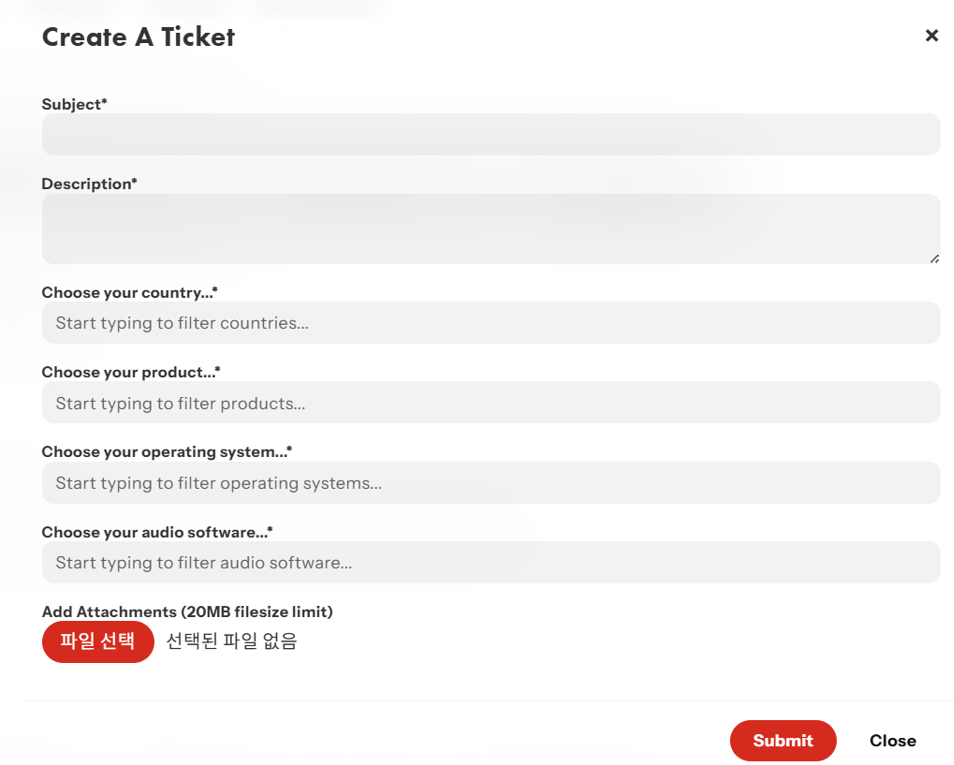Click the 선택된 파일 없음 file status text
Image resolution: width=954 pixels, height=765 pixels.
point(231,642)
